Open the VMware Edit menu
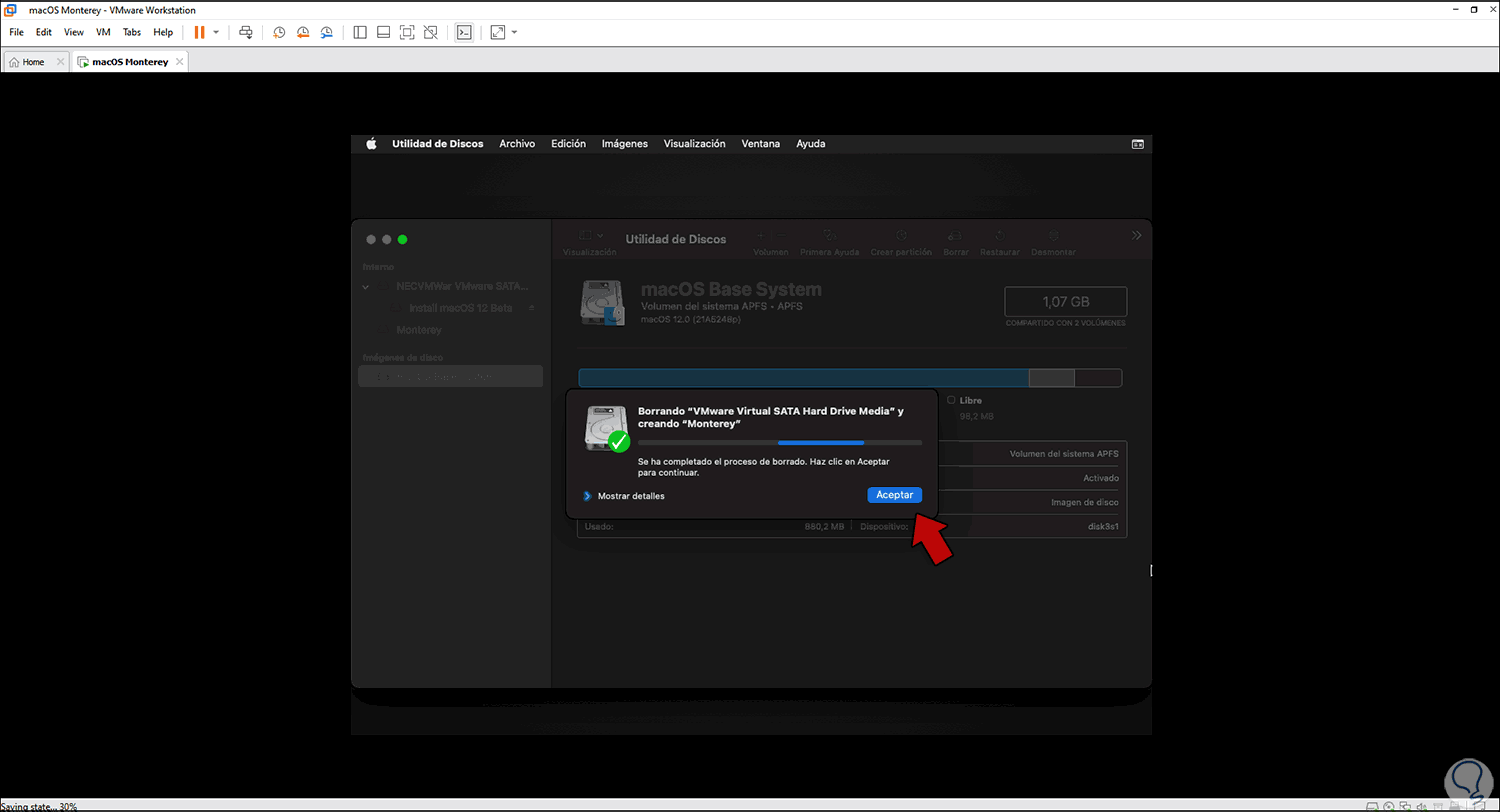Image resolution: width=1500 pixels, height=812 pixels. pyautogui.click(x=44, y=32)
